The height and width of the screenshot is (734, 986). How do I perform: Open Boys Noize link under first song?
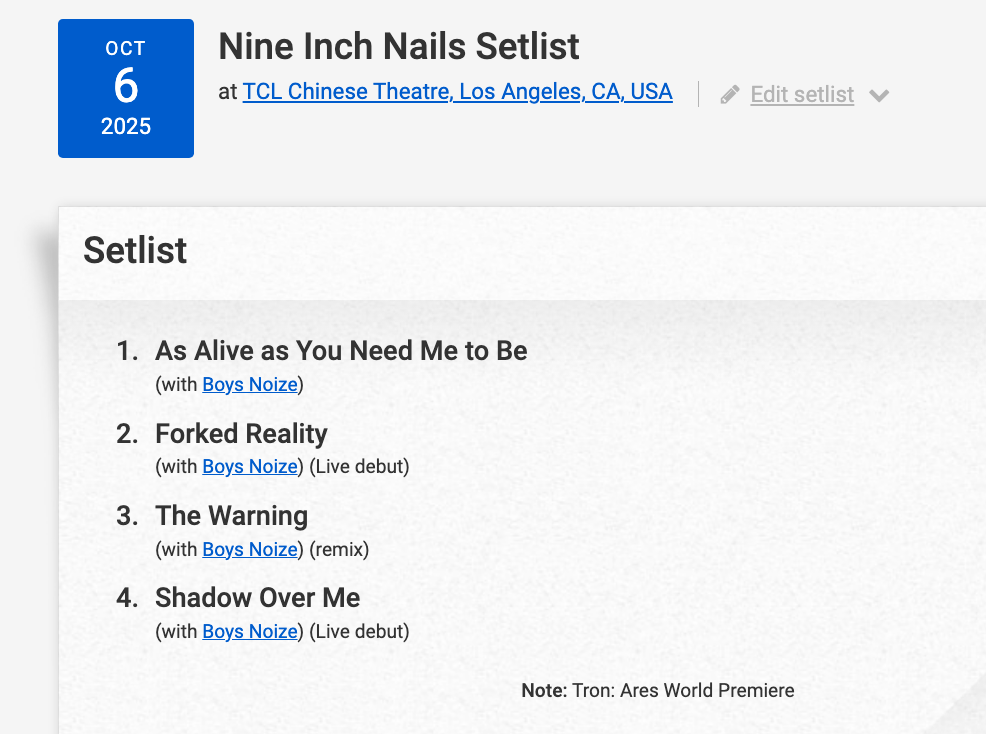250,384
